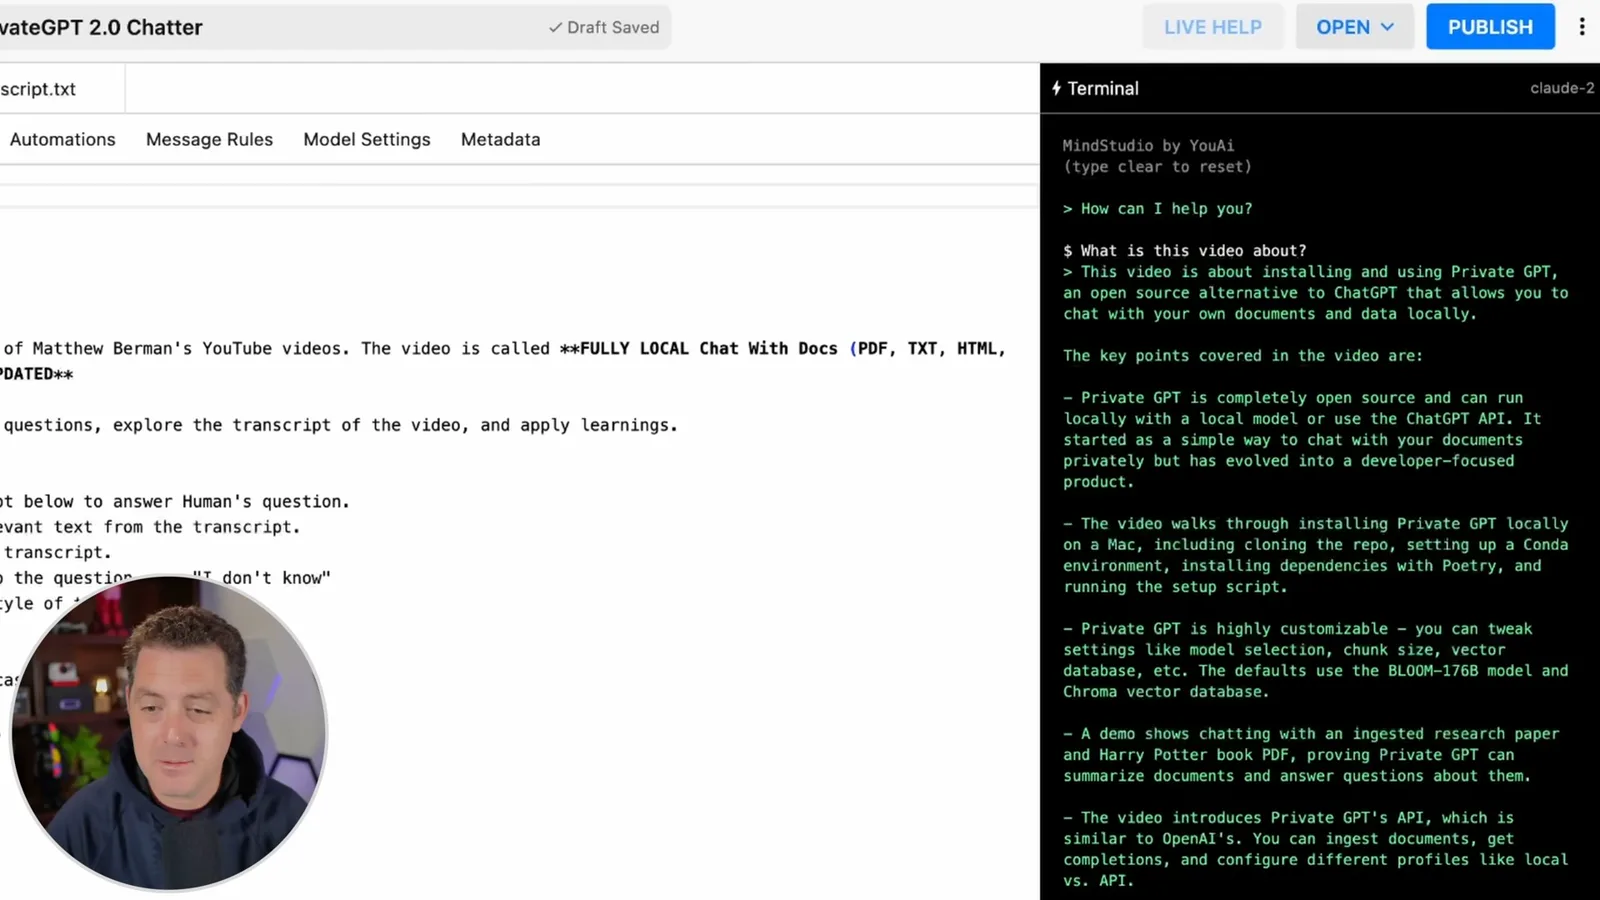Click the terminal bullet about Harry Potter book PDF
The image size is (1600, 900).
pos(1311,755)
